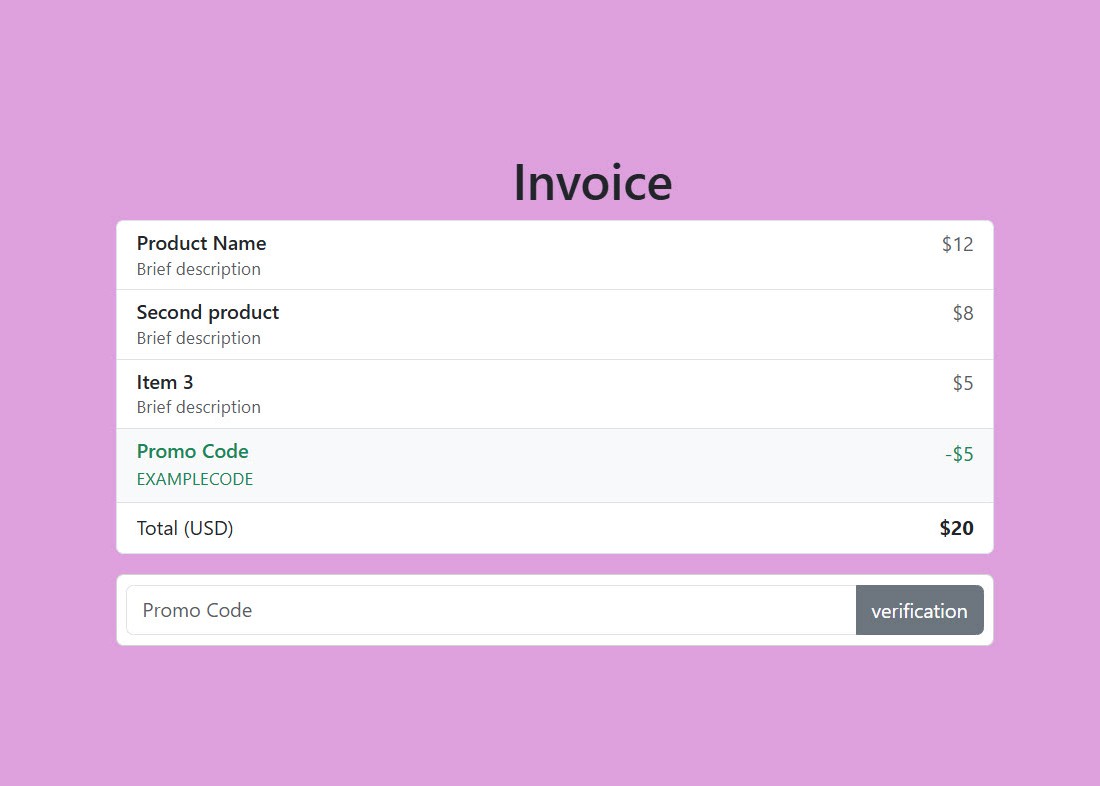Viewport: 1100px width, 786px height.
Task: Select the 'Second product' item title
Action: tap(208, 312)
